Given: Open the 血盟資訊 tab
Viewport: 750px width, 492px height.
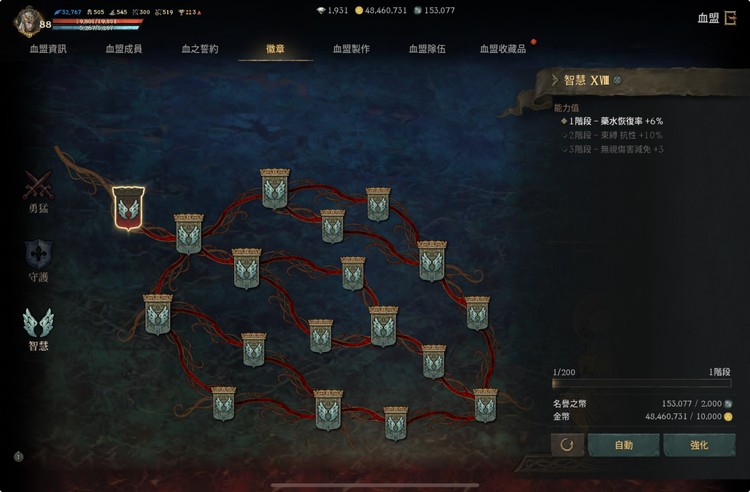Looking at the screenshot, I should 48,49.
